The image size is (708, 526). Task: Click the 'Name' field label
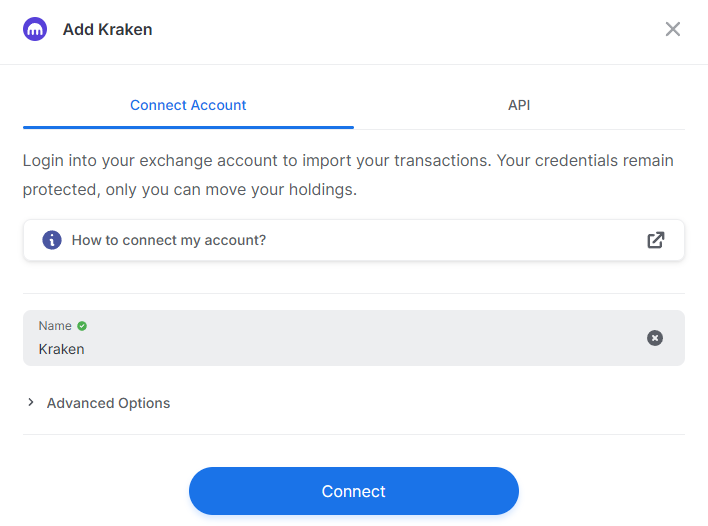click(55, 326)
